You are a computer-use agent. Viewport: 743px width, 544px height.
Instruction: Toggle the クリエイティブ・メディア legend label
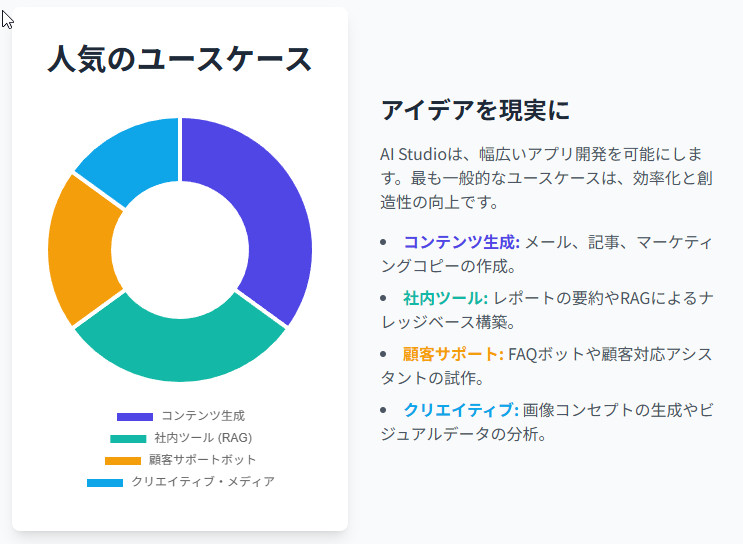(203, 482)
